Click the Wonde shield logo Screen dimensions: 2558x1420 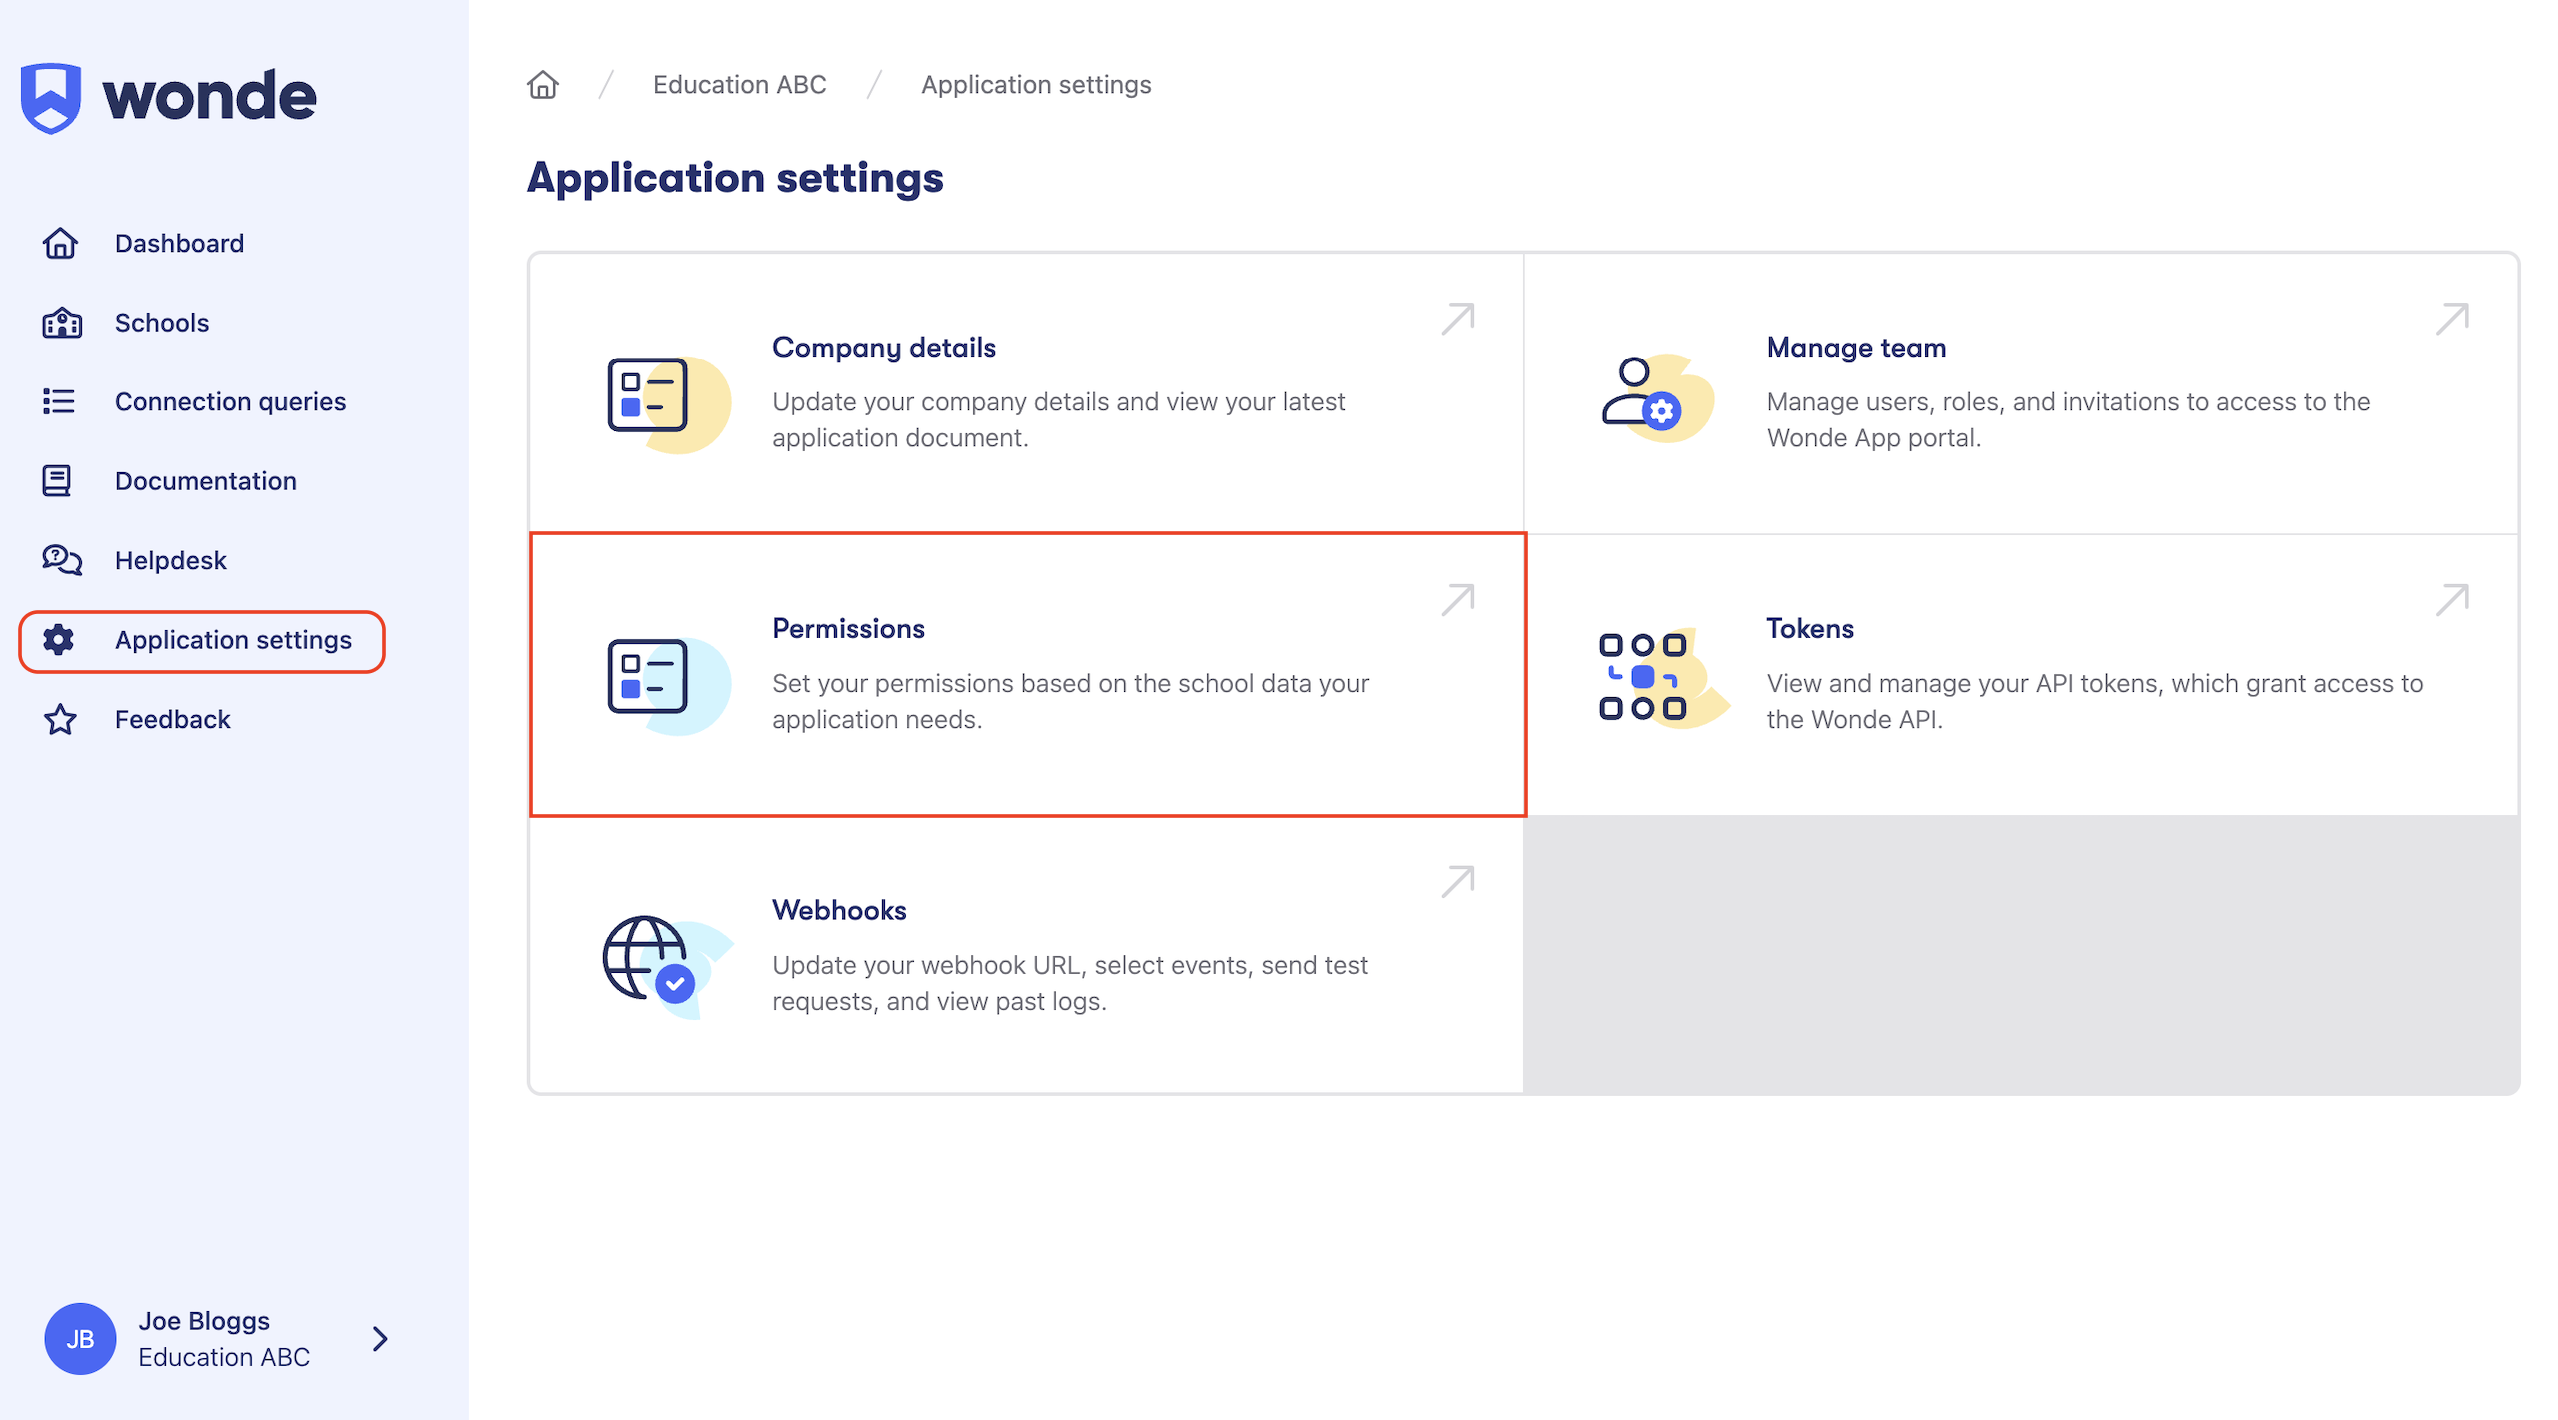(x=52, y=97)
